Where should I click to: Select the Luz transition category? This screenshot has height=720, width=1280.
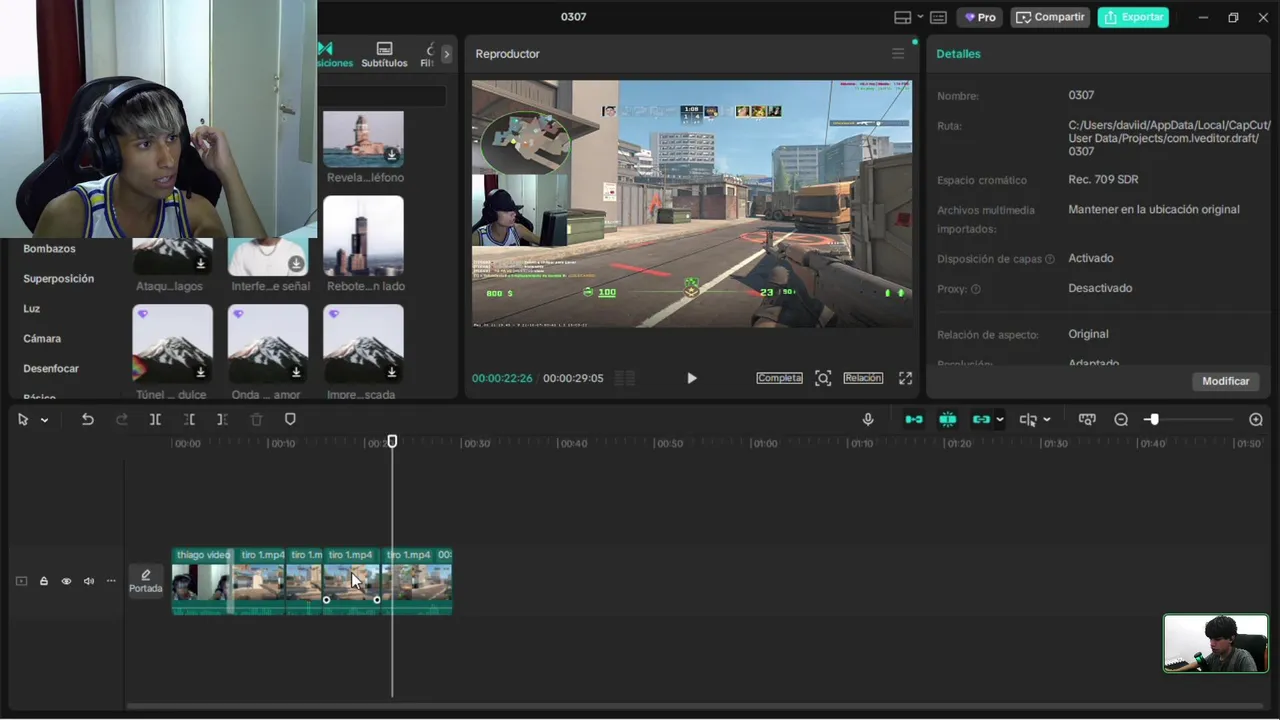click(x=32, y=308)
